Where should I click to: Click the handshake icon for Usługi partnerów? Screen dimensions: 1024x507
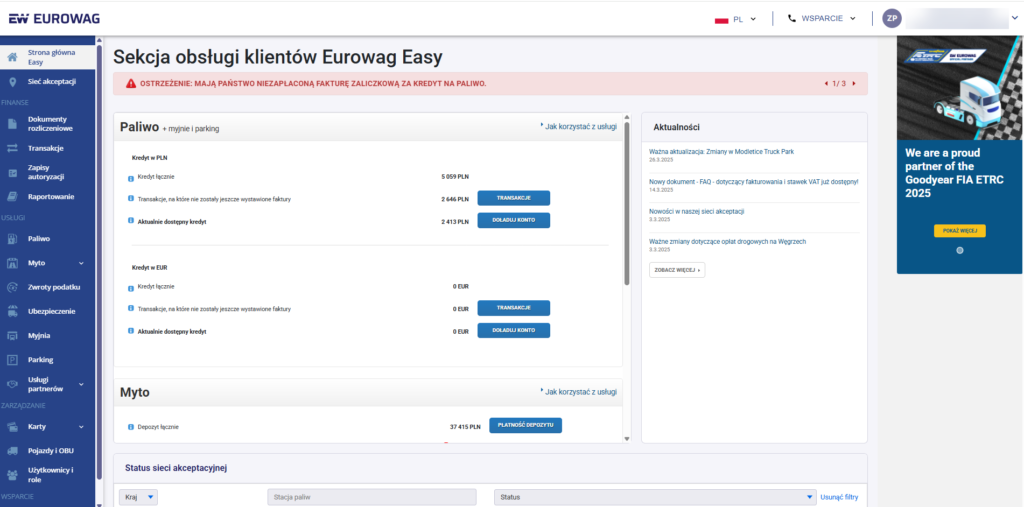pos(12,384)
